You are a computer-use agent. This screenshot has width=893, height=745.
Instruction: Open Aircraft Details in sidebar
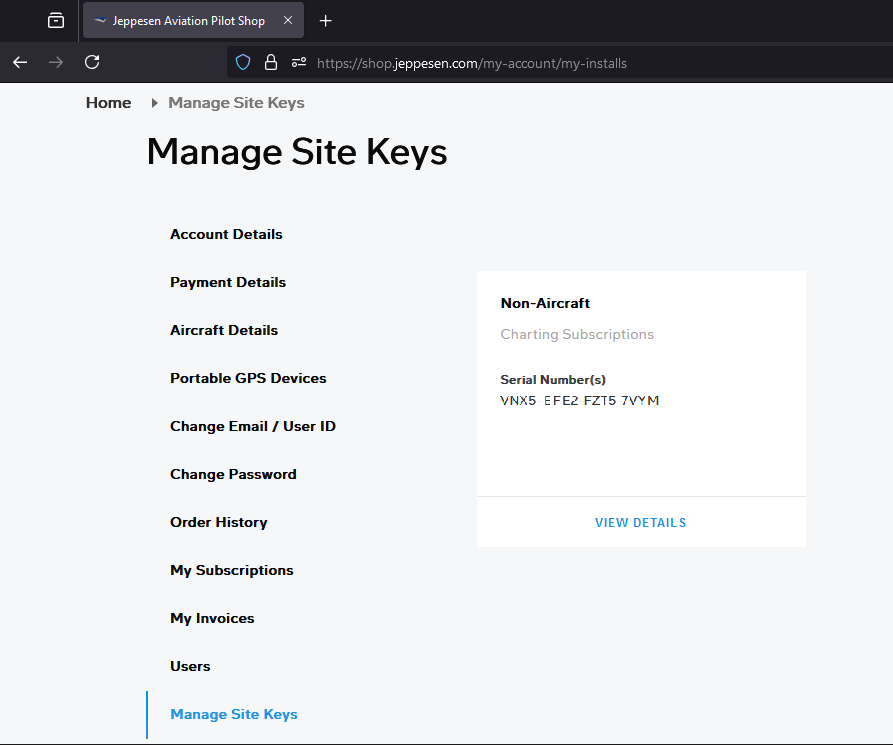point(224,330)
